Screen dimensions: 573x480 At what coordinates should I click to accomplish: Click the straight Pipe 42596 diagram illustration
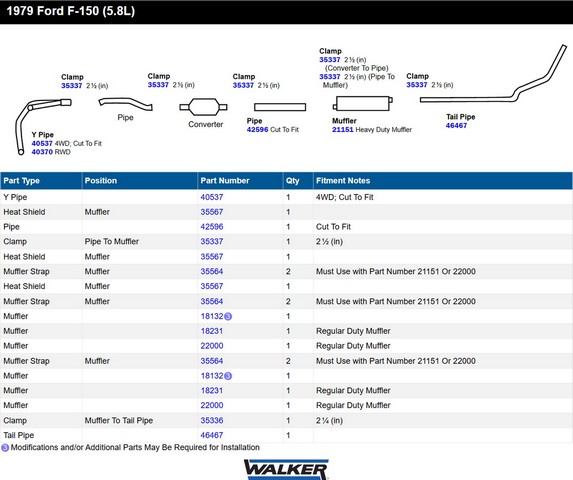pos(280,107)
